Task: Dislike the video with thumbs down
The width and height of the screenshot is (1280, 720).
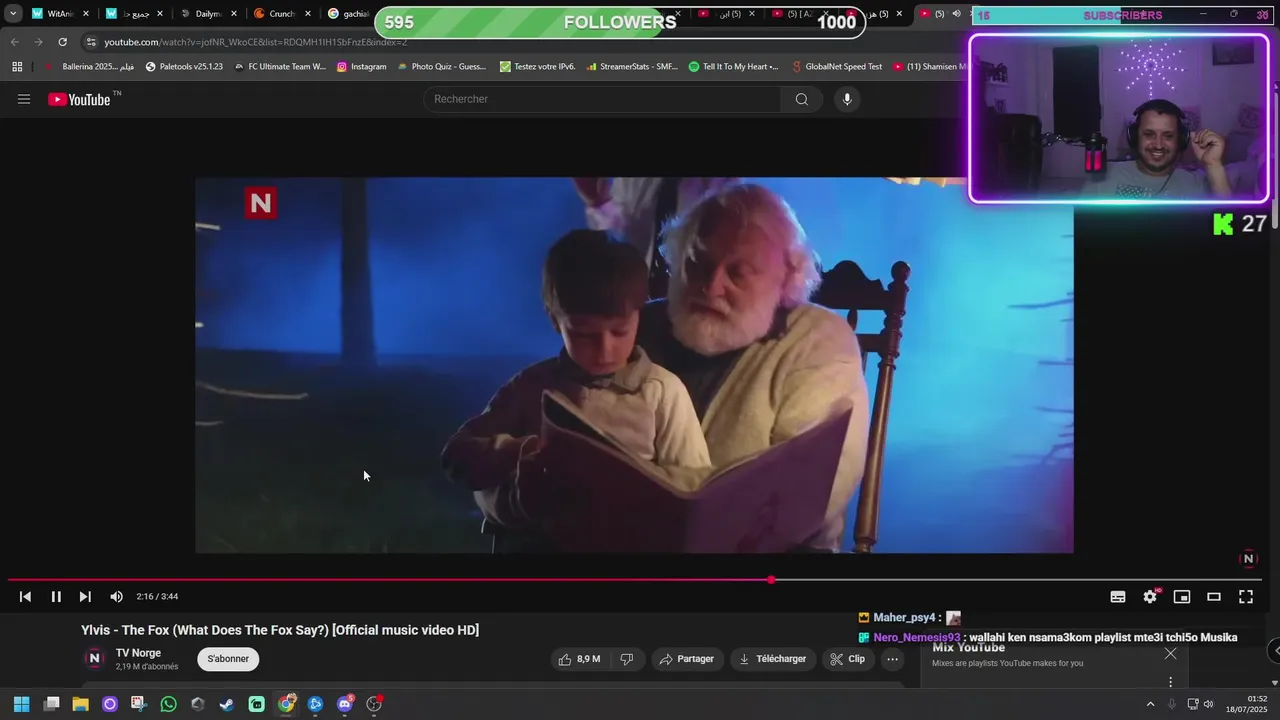Action: point(627,659)
